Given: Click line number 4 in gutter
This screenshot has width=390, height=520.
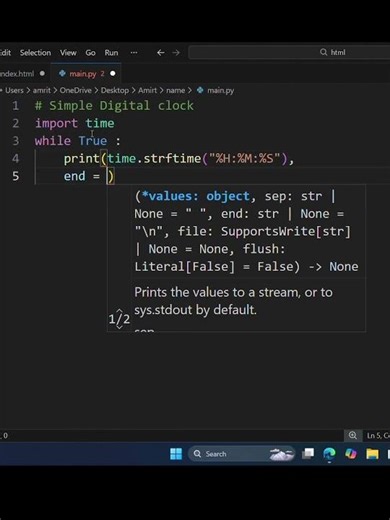Looking at the screenshot, I should [16, 158].
